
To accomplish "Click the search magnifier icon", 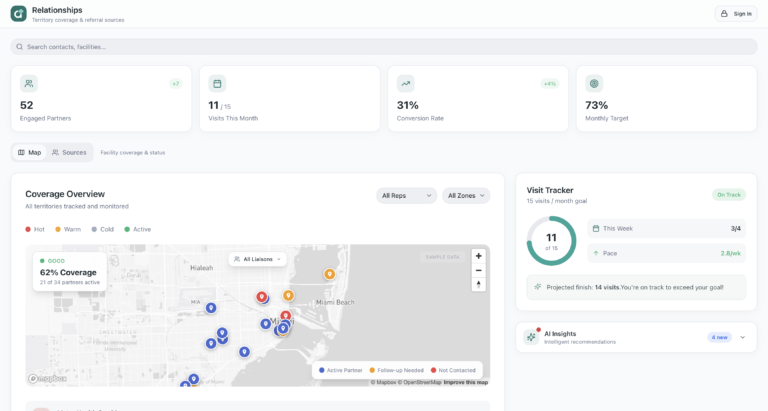I will point(20,47).
